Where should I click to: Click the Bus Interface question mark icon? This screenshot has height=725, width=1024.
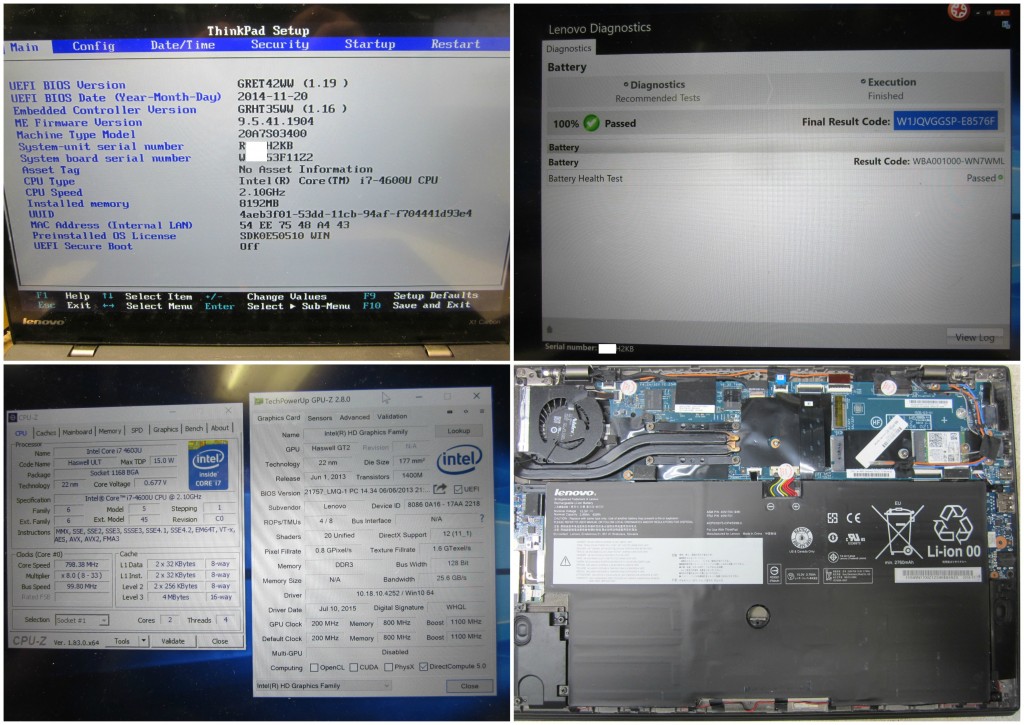[x=482, y=519]
